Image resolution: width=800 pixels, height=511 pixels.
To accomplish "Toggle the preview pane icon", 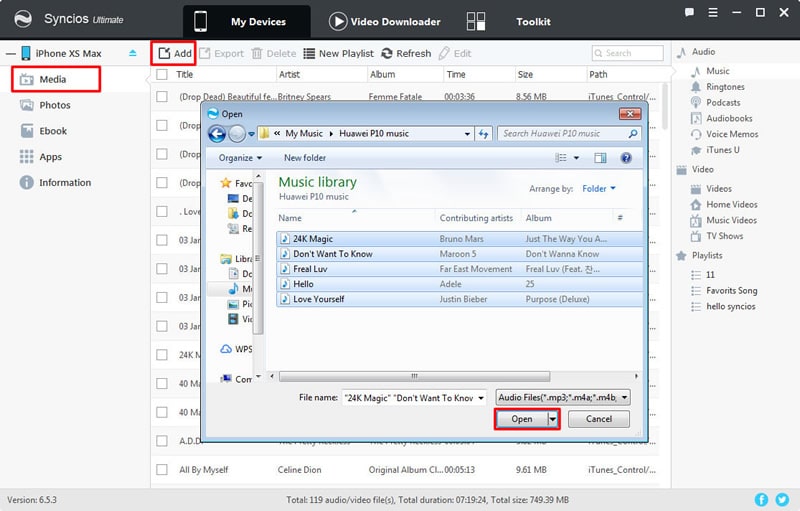I will click(x=600, y=158).
